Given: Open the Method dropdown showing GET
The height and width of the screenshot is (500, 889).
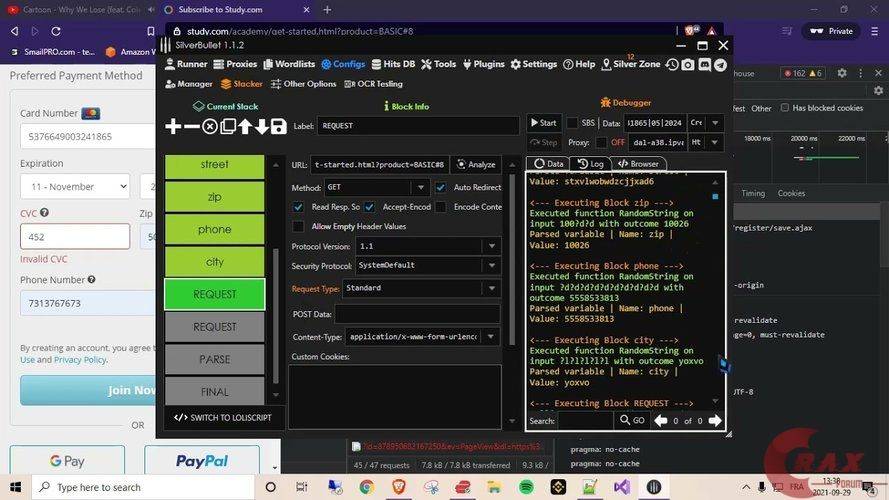Looking at the screenshot, I should pyautogui.click(x=376, y=188).
